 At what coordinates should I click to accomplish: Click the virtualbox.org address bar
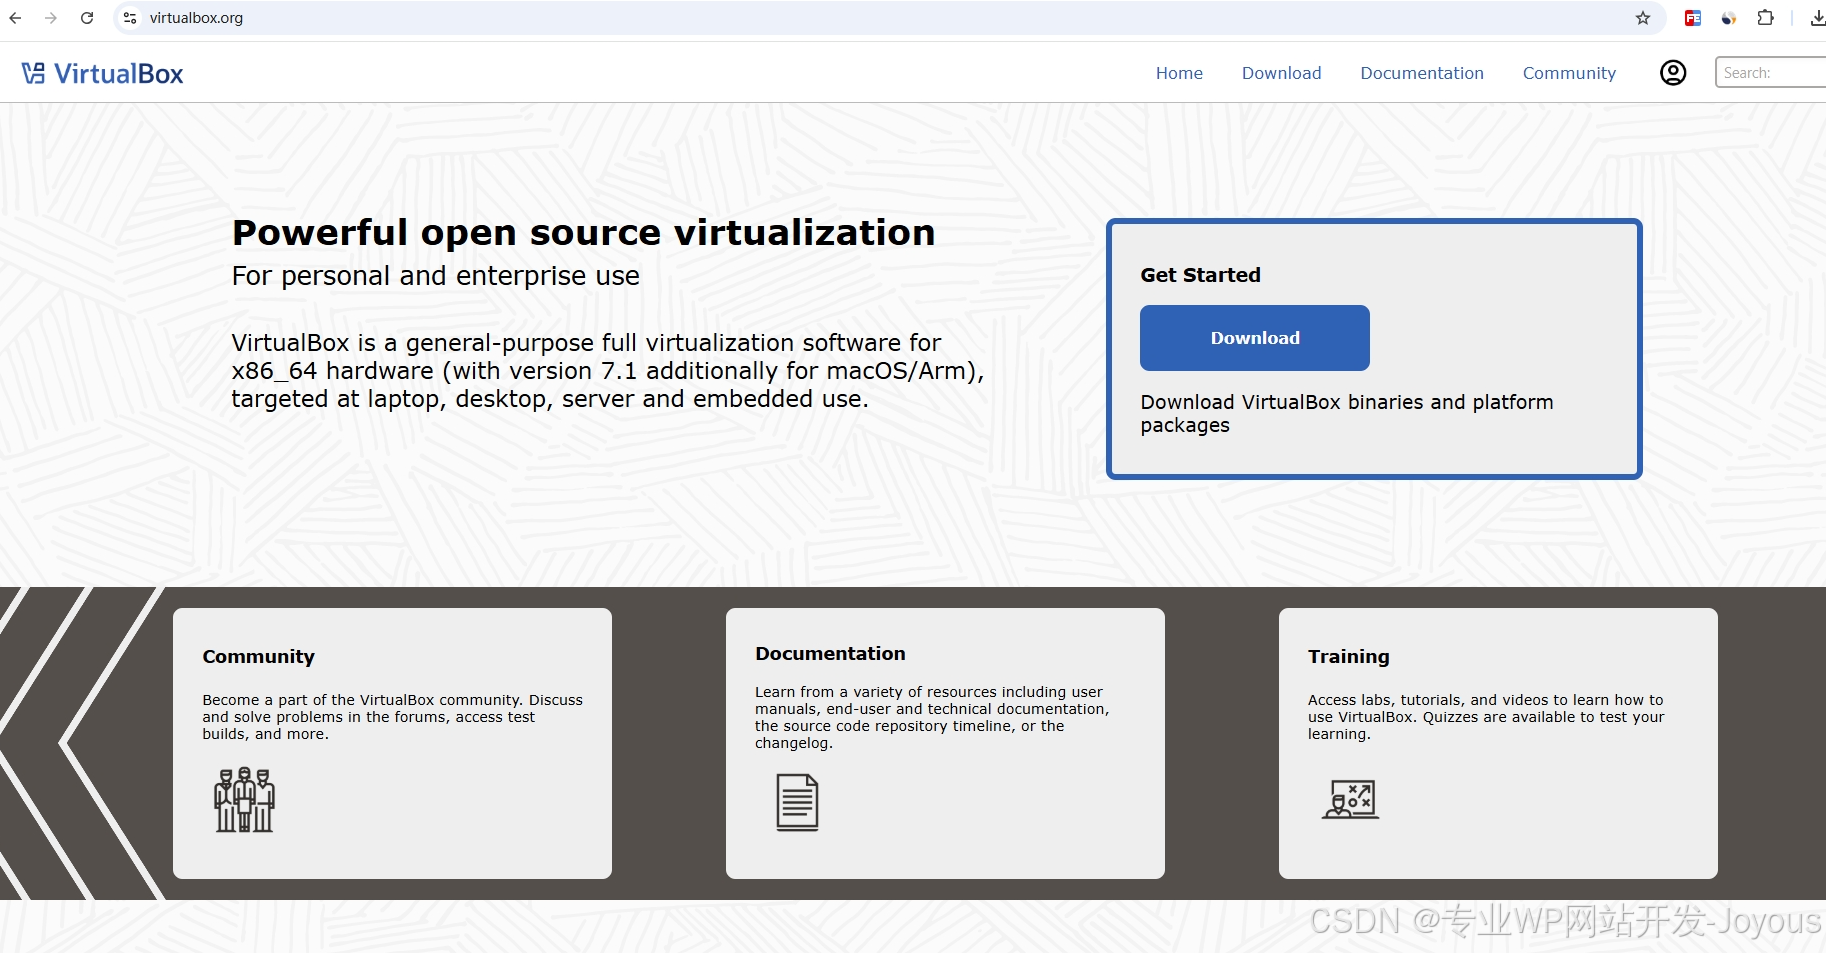[x=888, y=18]
